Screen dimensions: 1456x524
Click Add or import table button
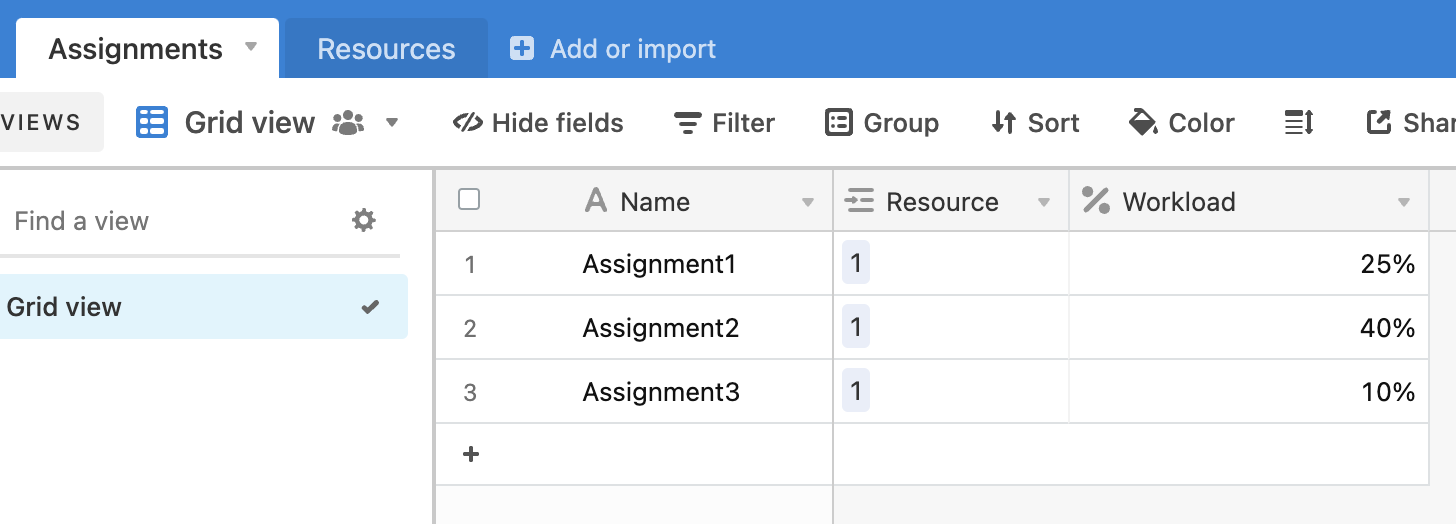[613, 49]
